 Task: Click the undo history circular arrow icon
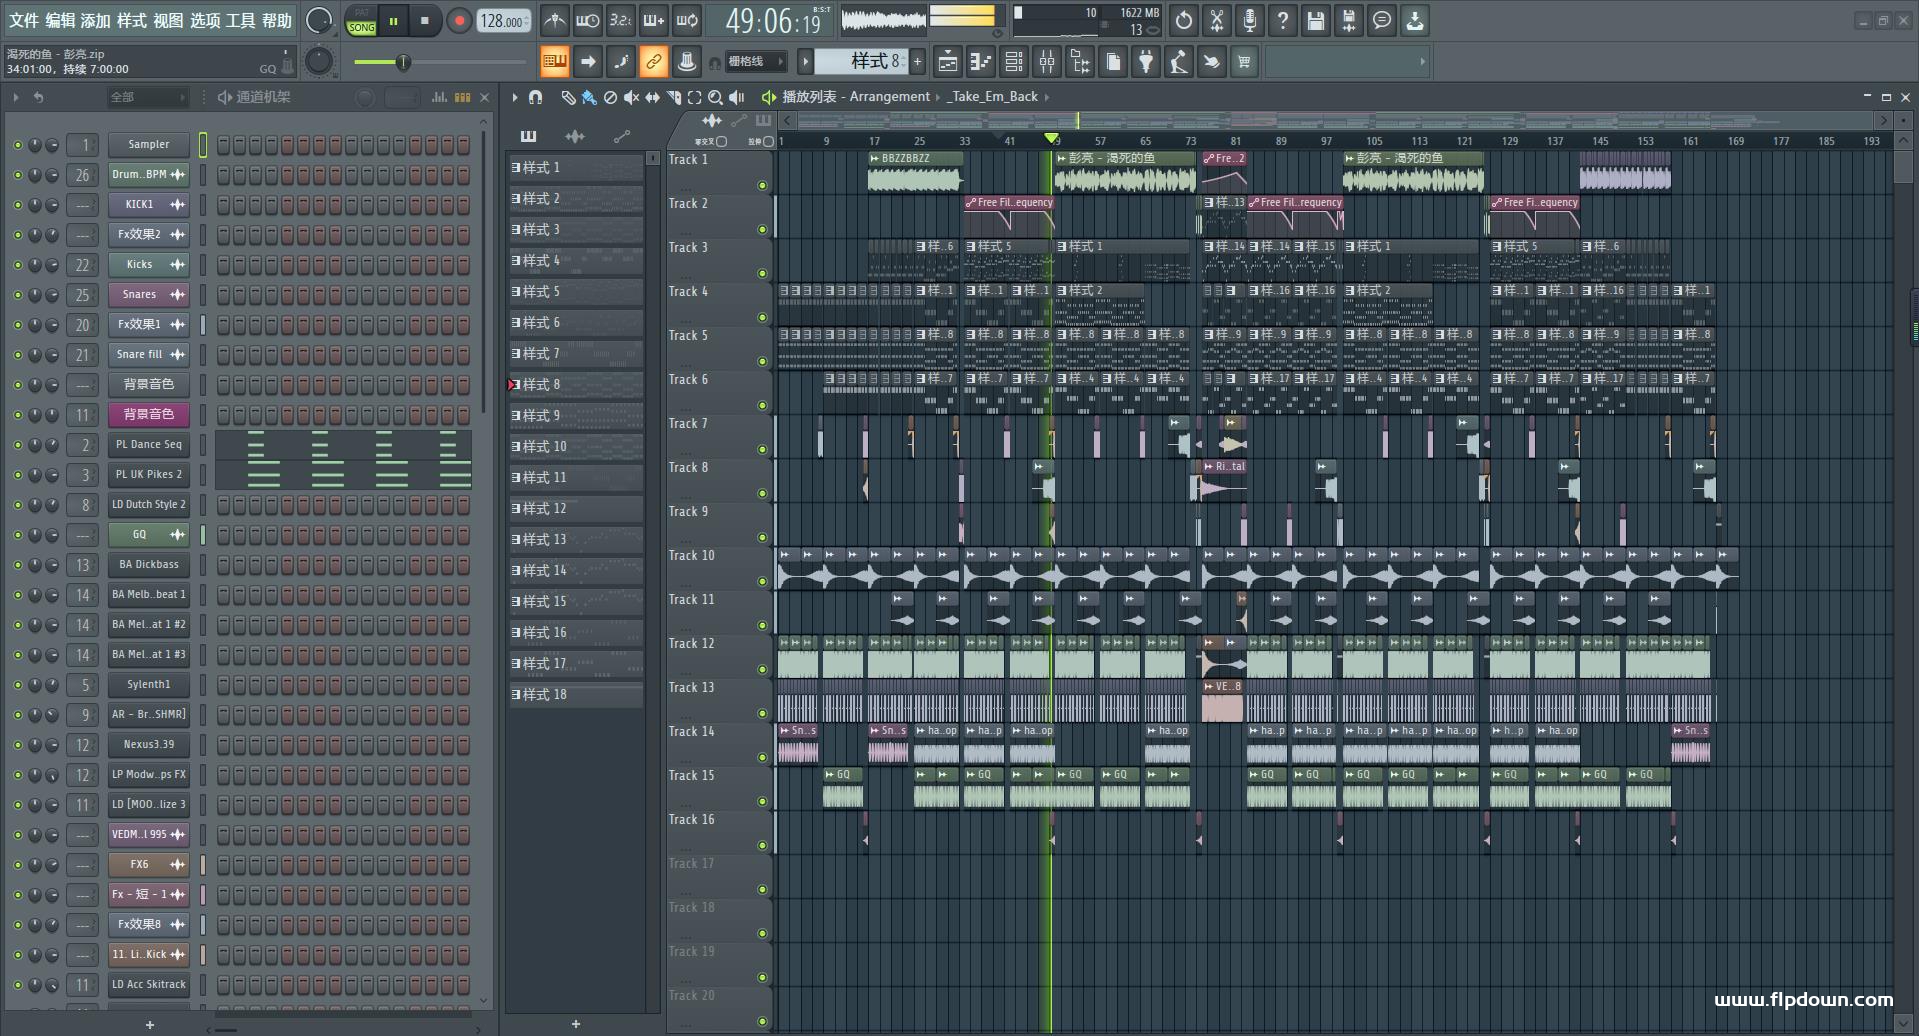click(x=1183, y=20)
